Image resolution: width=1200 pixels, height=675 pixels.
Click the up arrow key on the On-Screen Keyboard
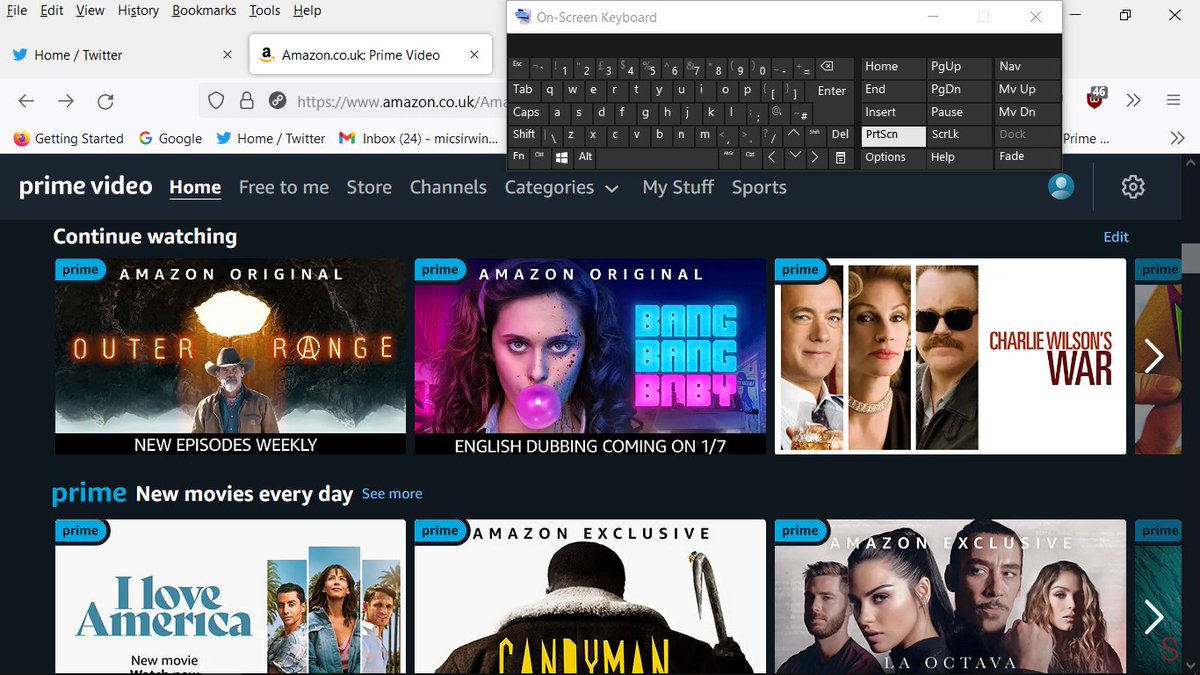794,134
